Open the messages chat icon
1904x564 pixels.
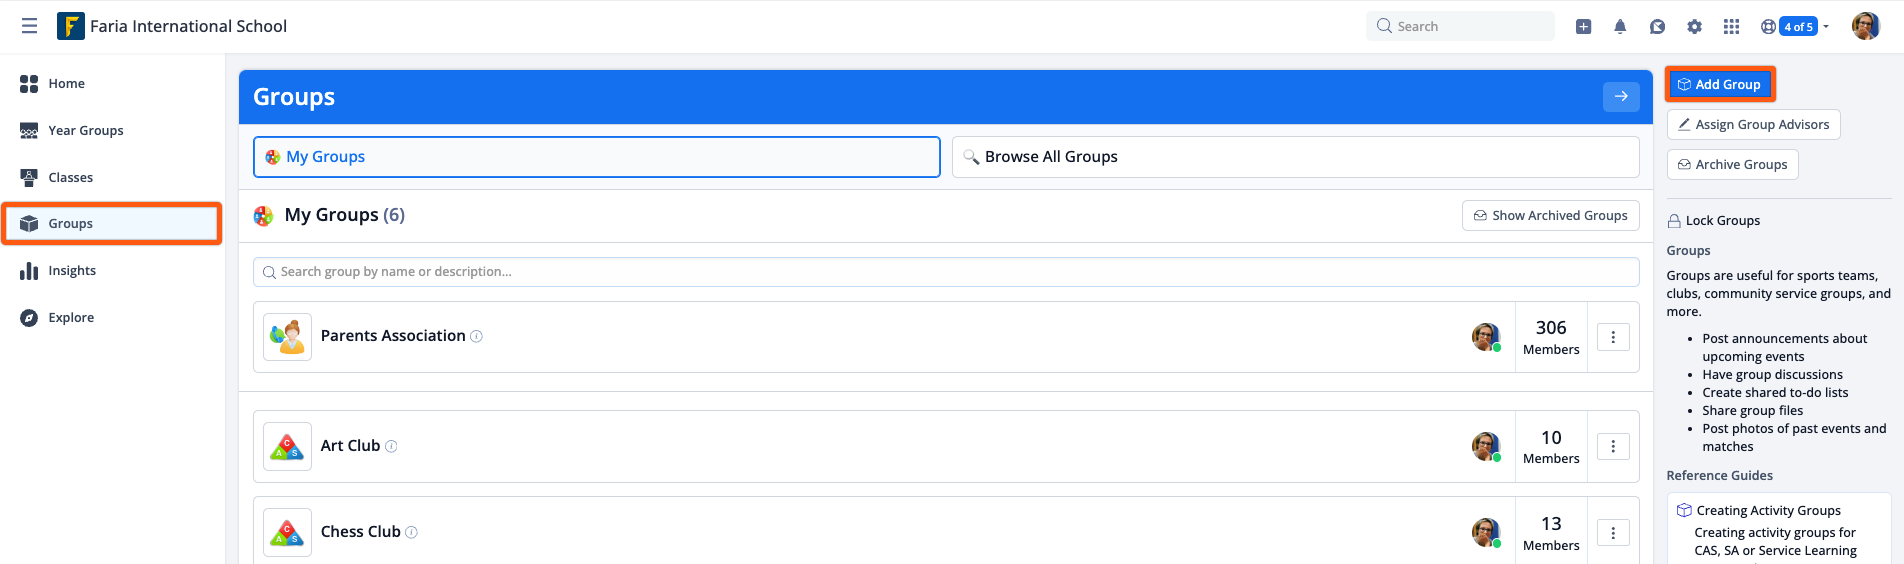click(1657, 27)
